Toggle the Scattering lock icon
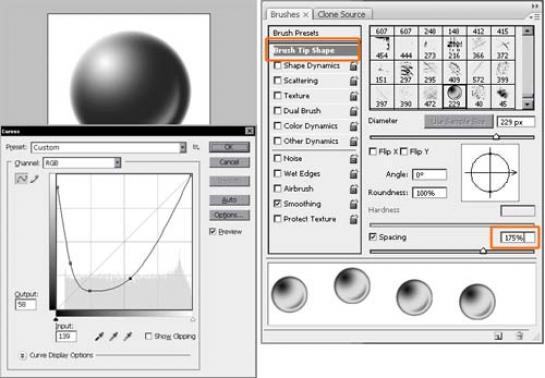The width and height of the screenshot is (545, 378). click(x=353, y=81)
